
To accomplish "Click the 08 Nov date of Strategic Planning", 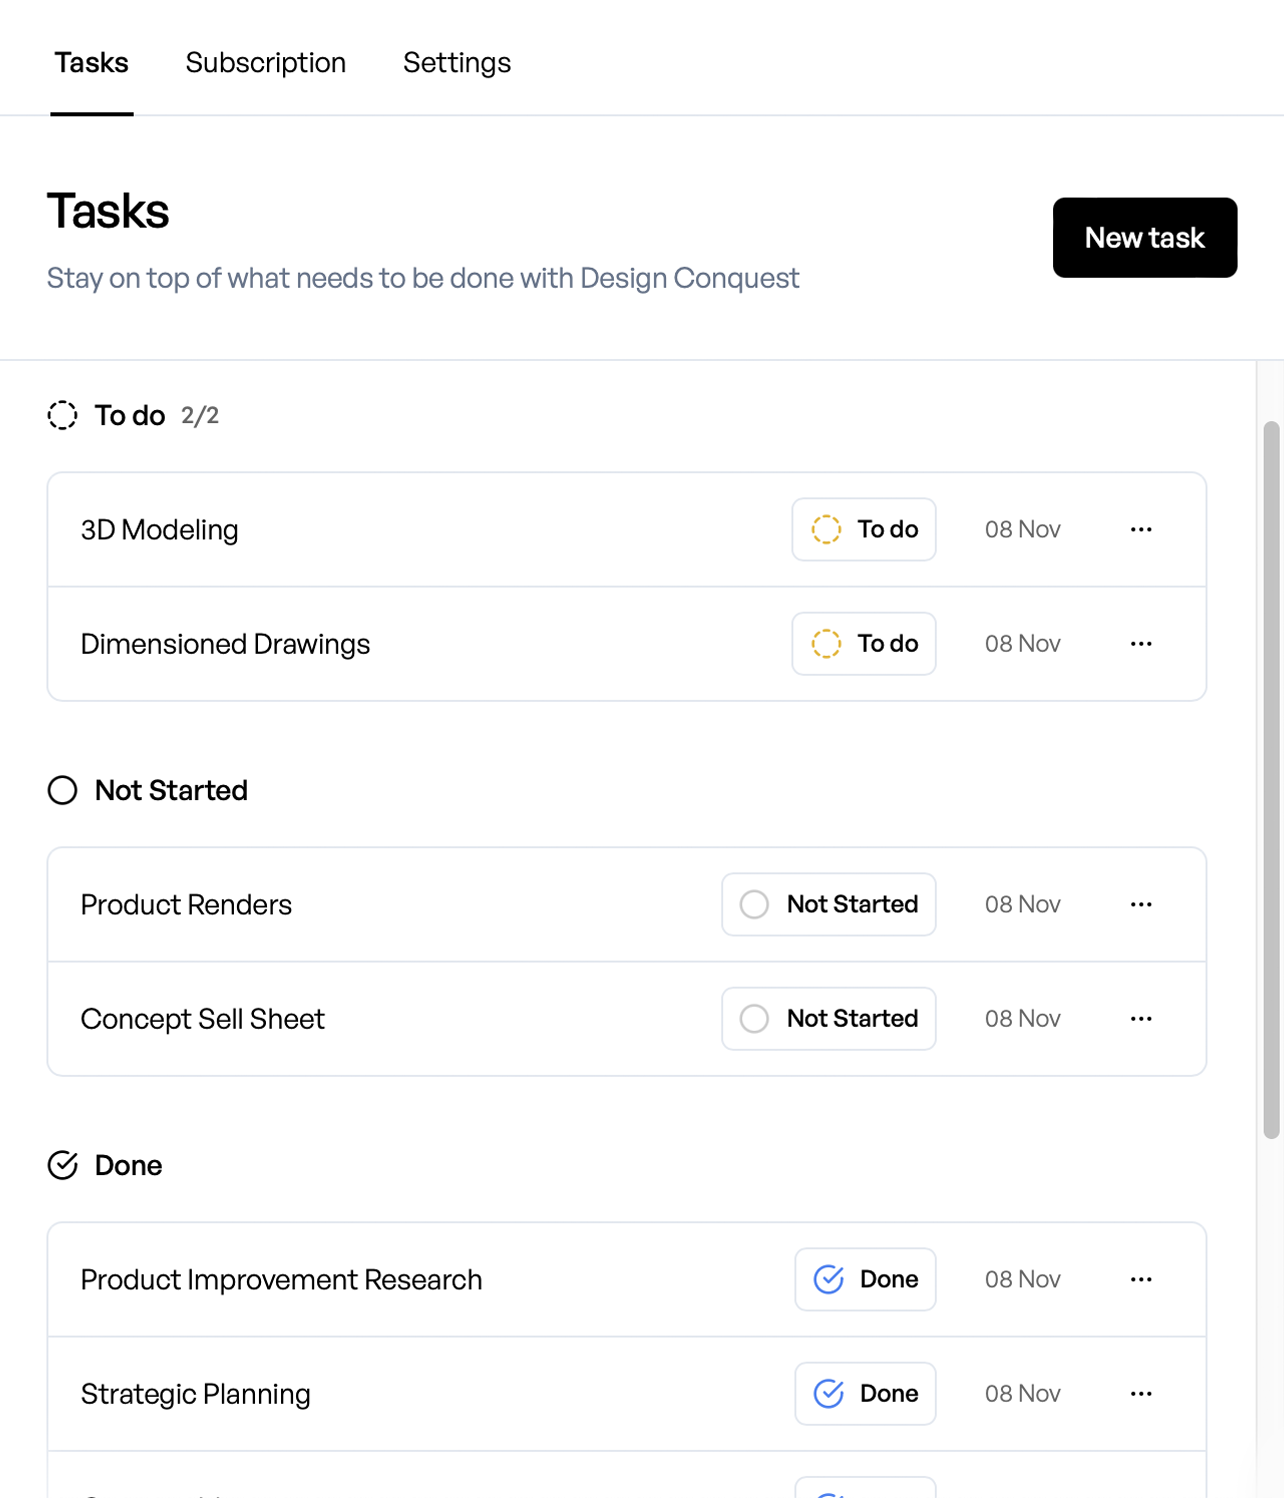I will pyautogui.click(x=1022, y=1393).
